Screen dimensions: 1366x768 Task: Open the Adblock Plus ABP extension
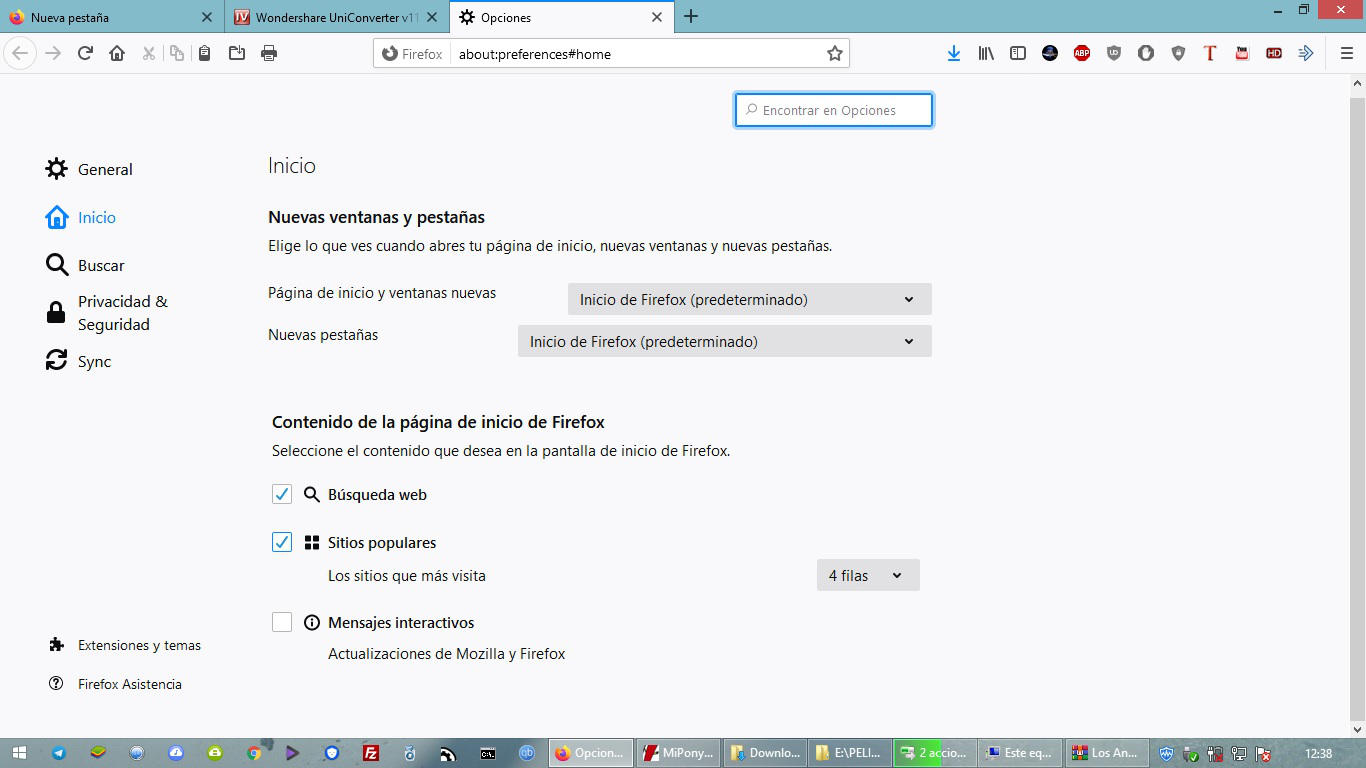1082,53
